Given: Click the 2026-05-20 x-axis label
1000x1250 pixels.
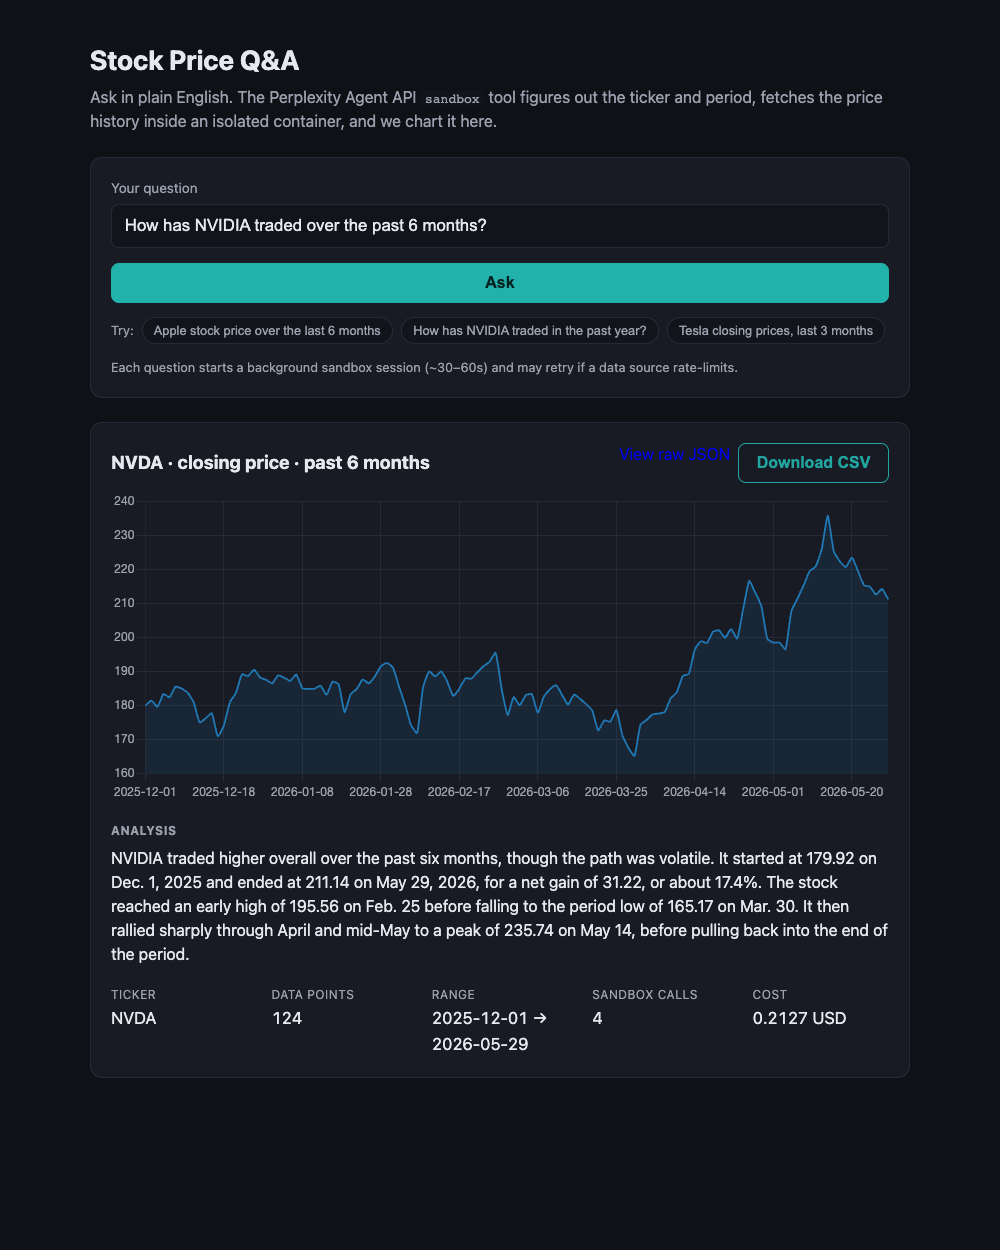Looking at the screenshot, I should point(851,791).
